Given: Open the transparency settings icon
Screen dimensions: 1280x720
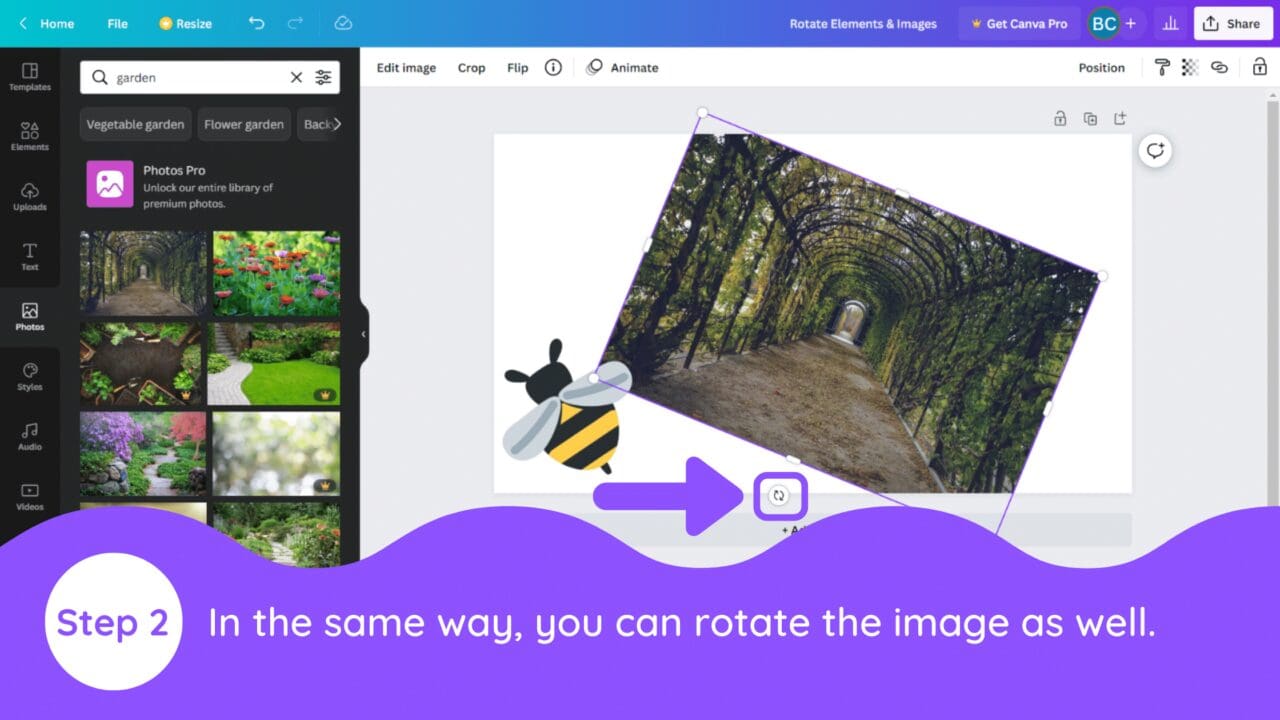Looking at the screenshot, I should coord(1189,67).
